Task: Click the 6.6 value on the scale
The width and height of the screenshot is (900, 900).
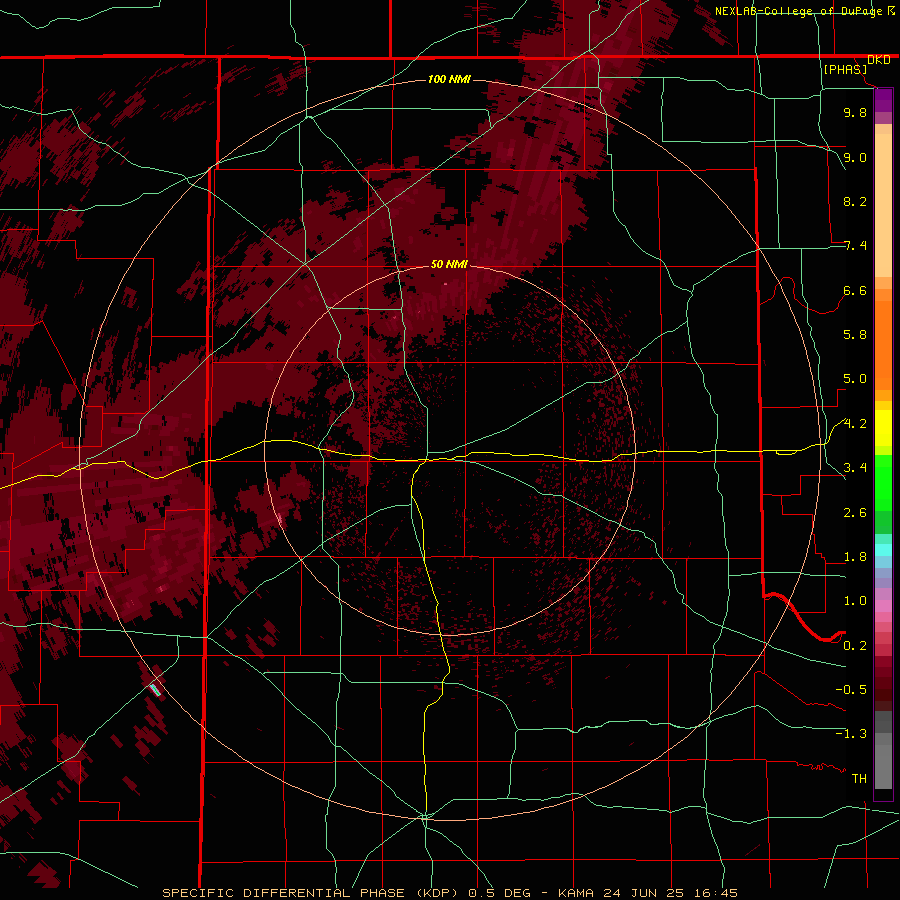Action: [855, 290]
